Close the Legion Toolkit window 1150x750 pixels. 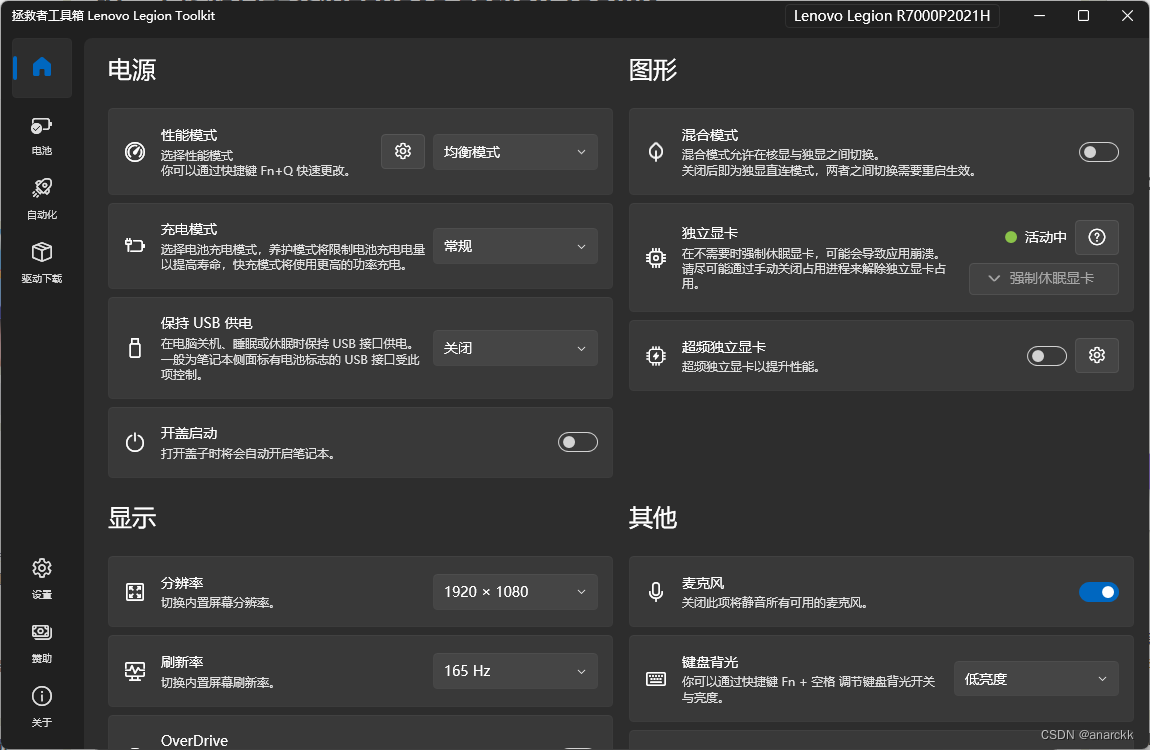pyautogui.click(x=1127, y=15)
